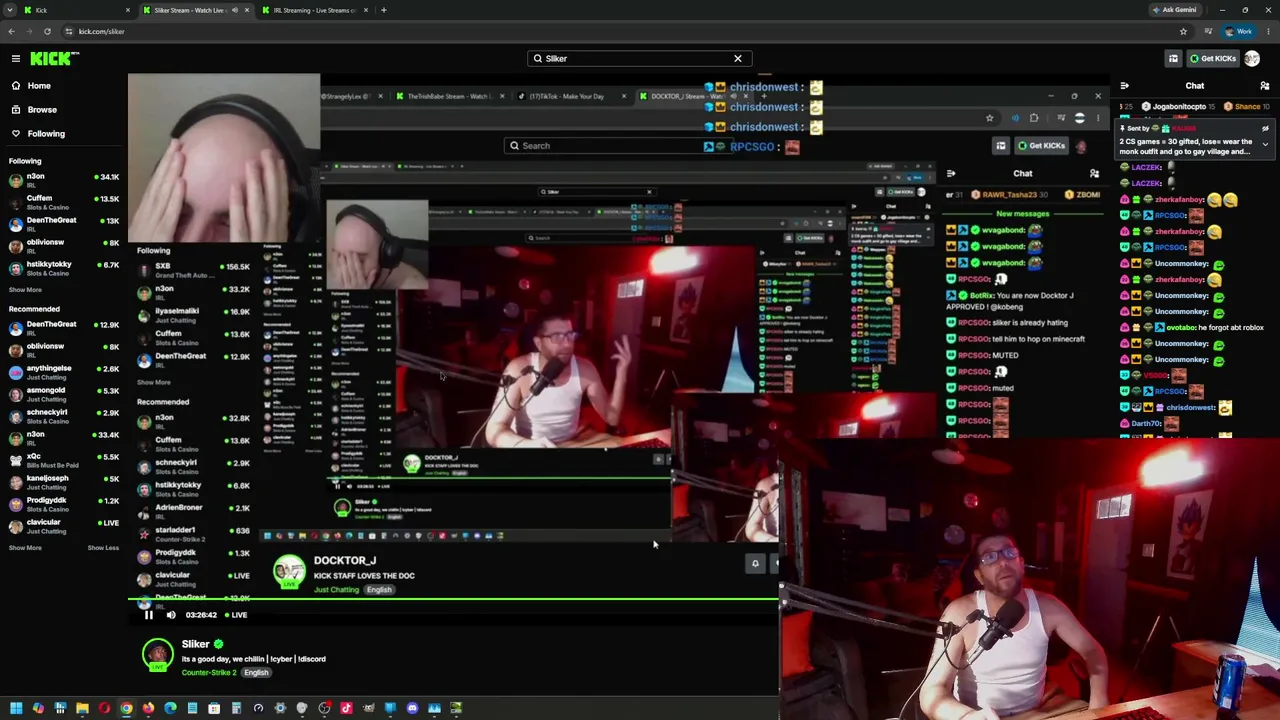Launch Firefox from the taskbar
Viewport: 1280px width, 720px height.
click(x=148, y=708)
